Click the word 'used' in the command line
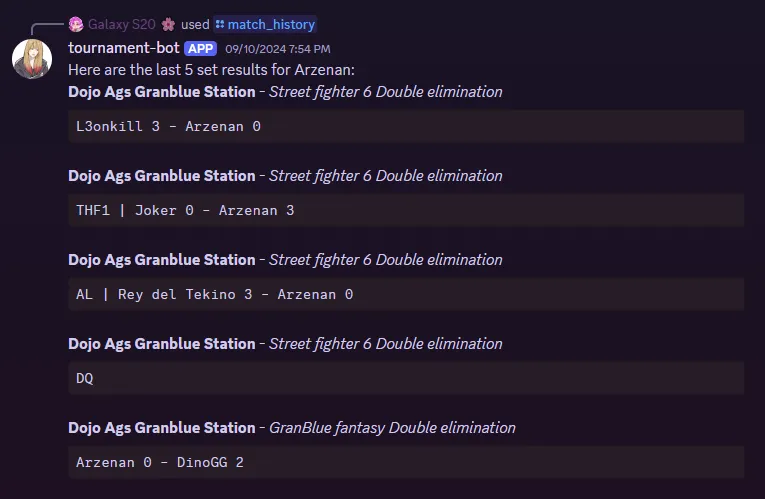The height and width of the screenshot is (499, 765). [x=195, y=24]
